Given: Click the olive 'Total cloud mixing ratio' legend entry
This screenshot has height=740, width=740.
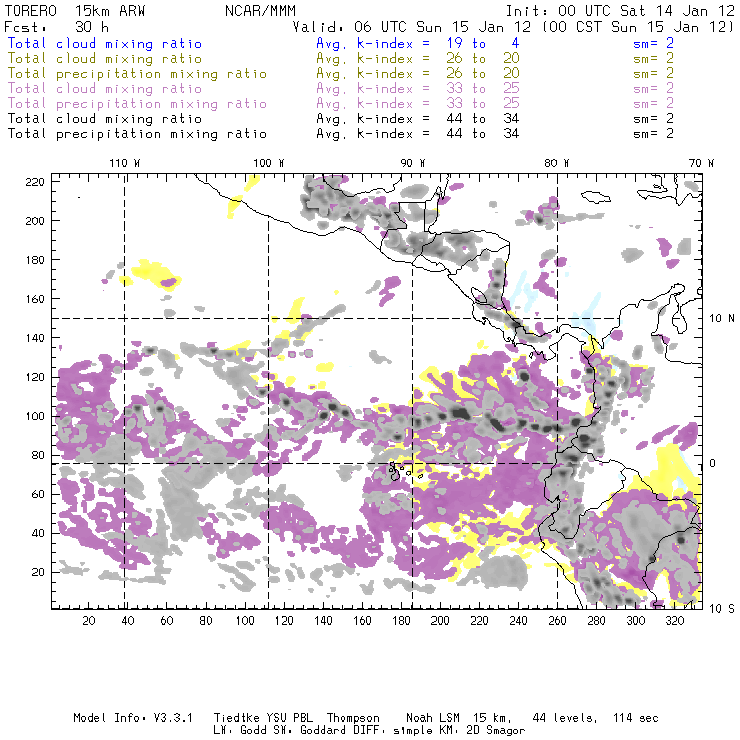Looking at the screenshot, I should (x=105, y=59).
